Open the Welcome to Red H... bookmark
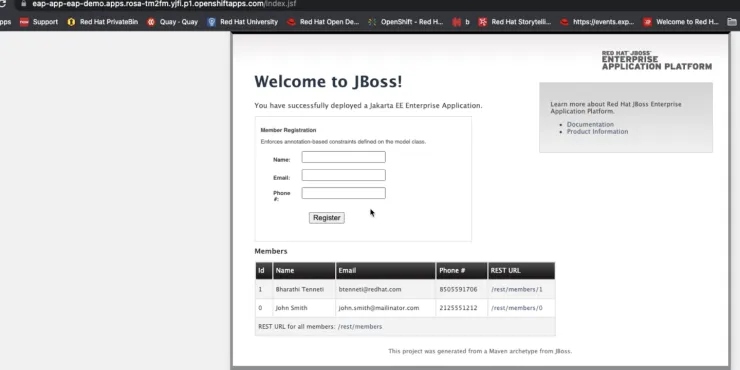The image size is (740, 370). pyautogui.click(x=681, y=22)
